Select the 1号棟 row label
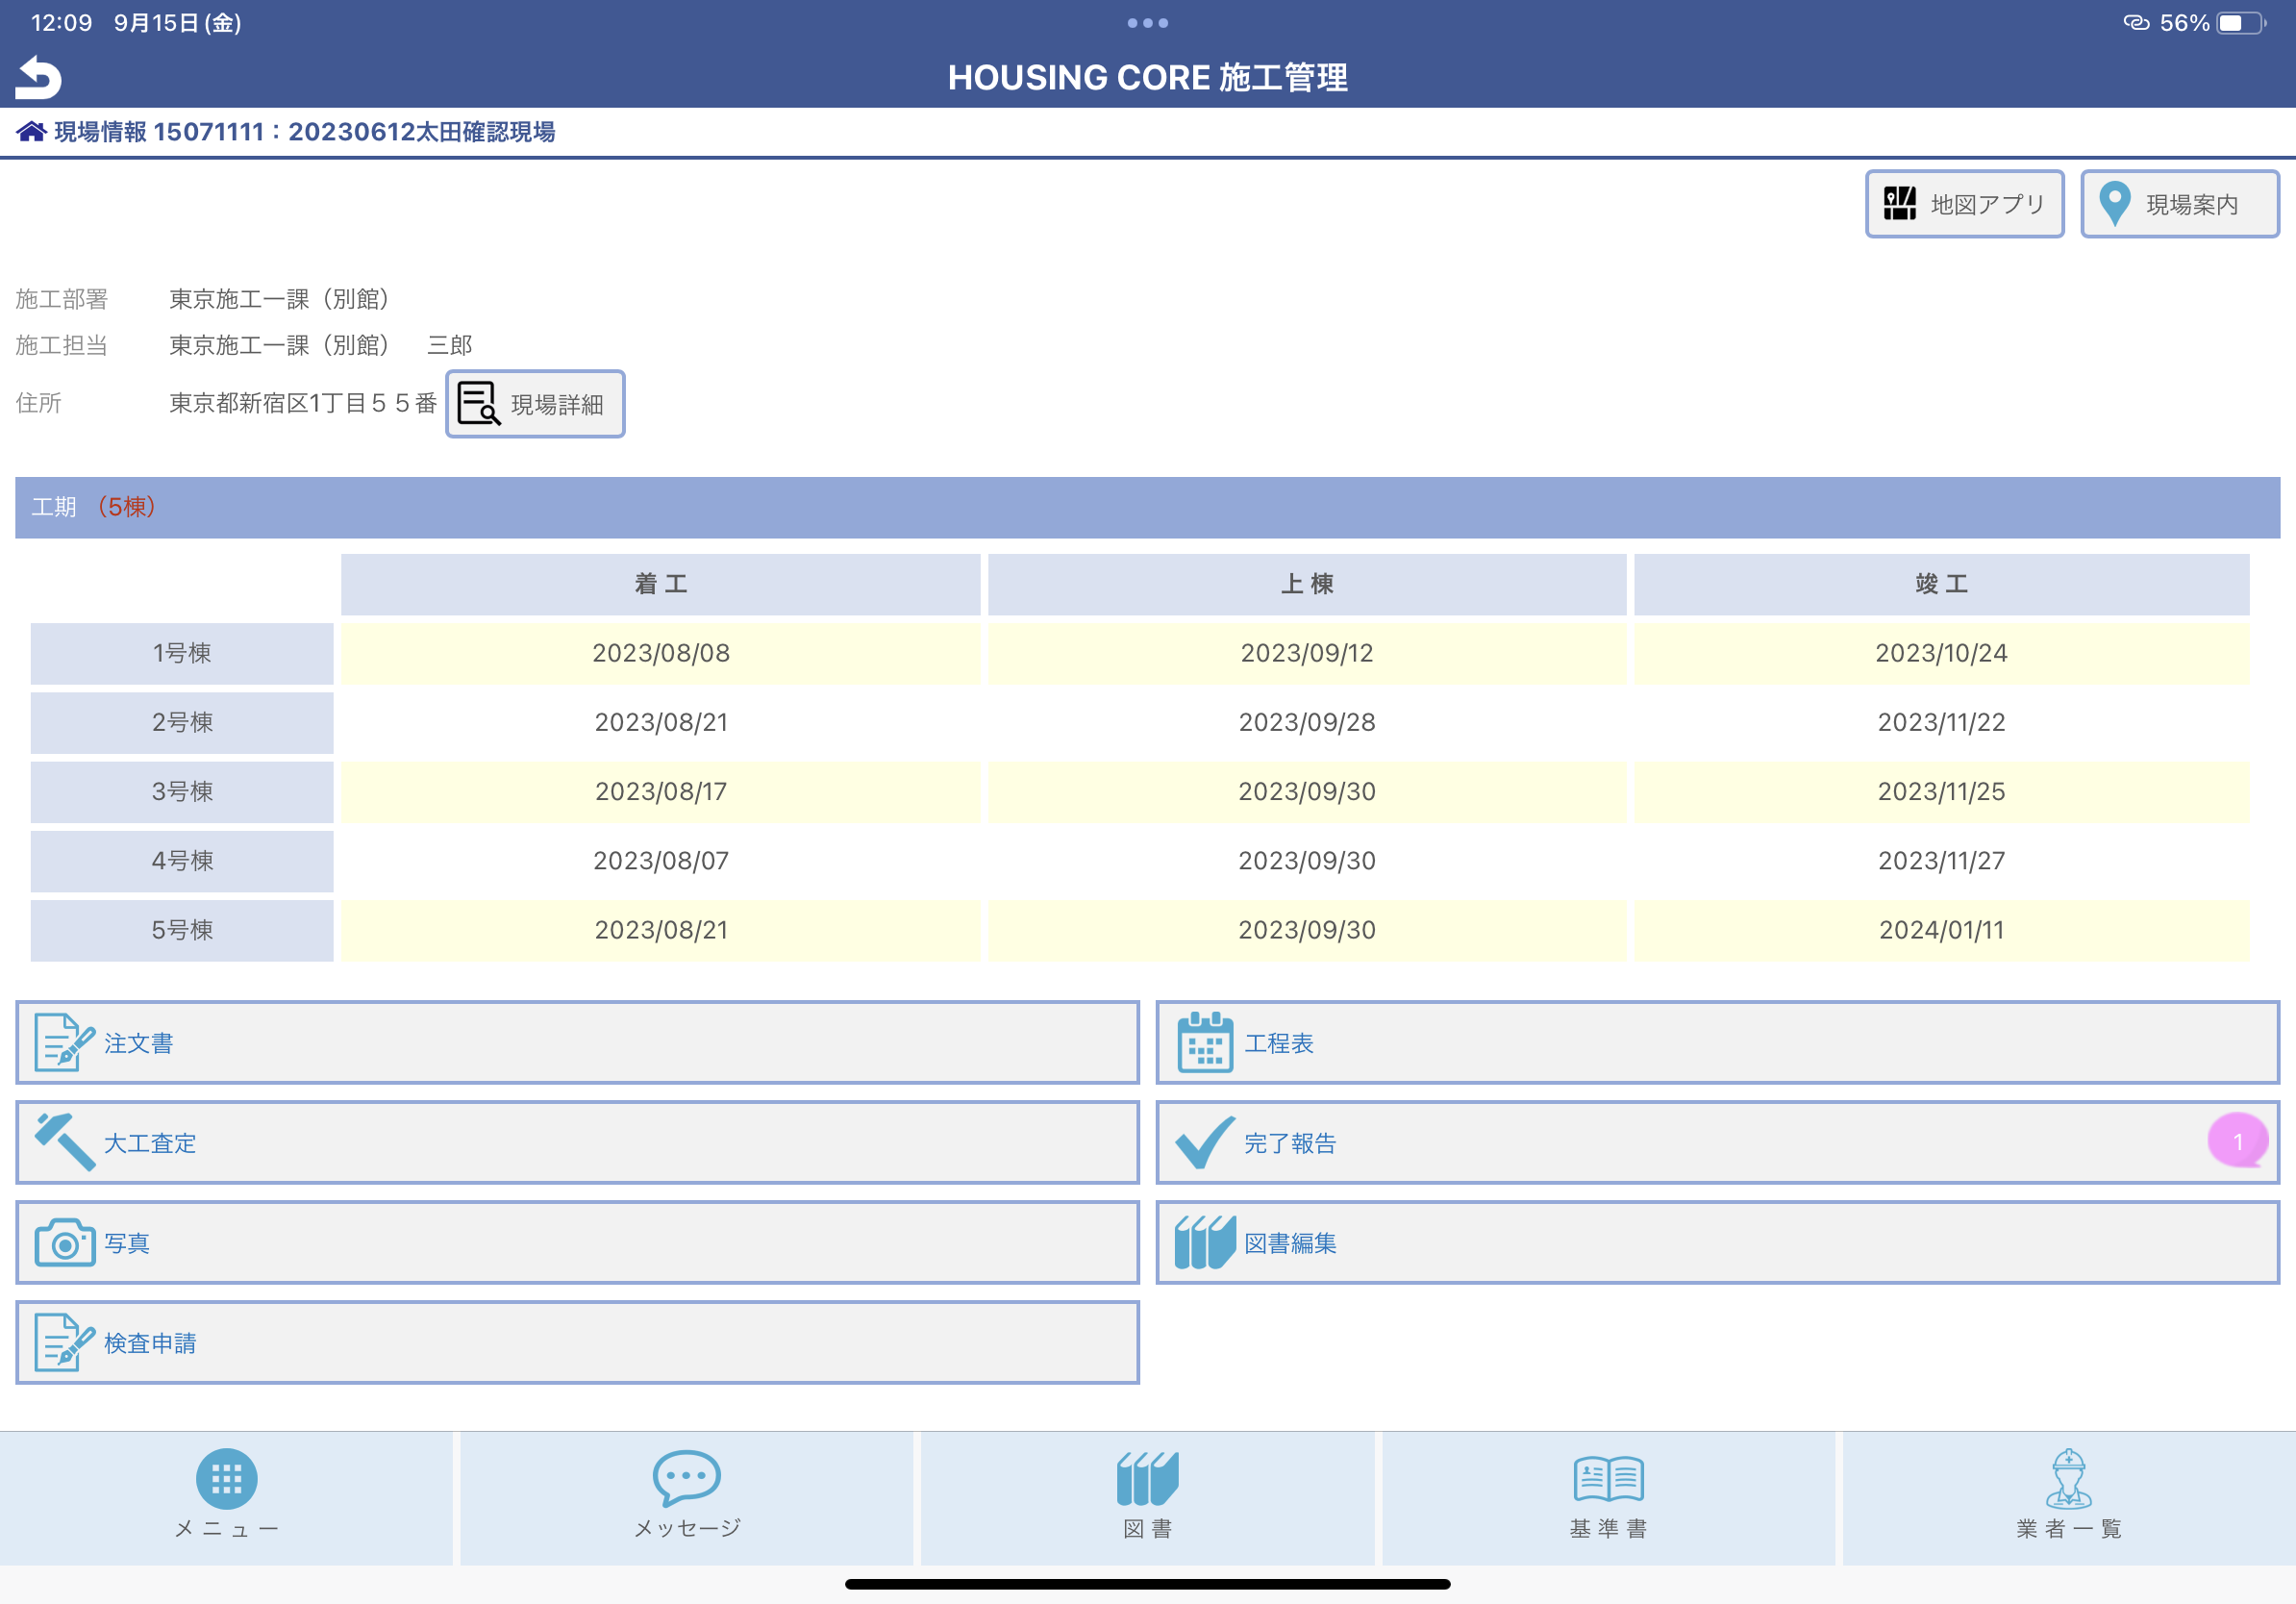Screen dimensions: 2296x1604 point(181,652)
